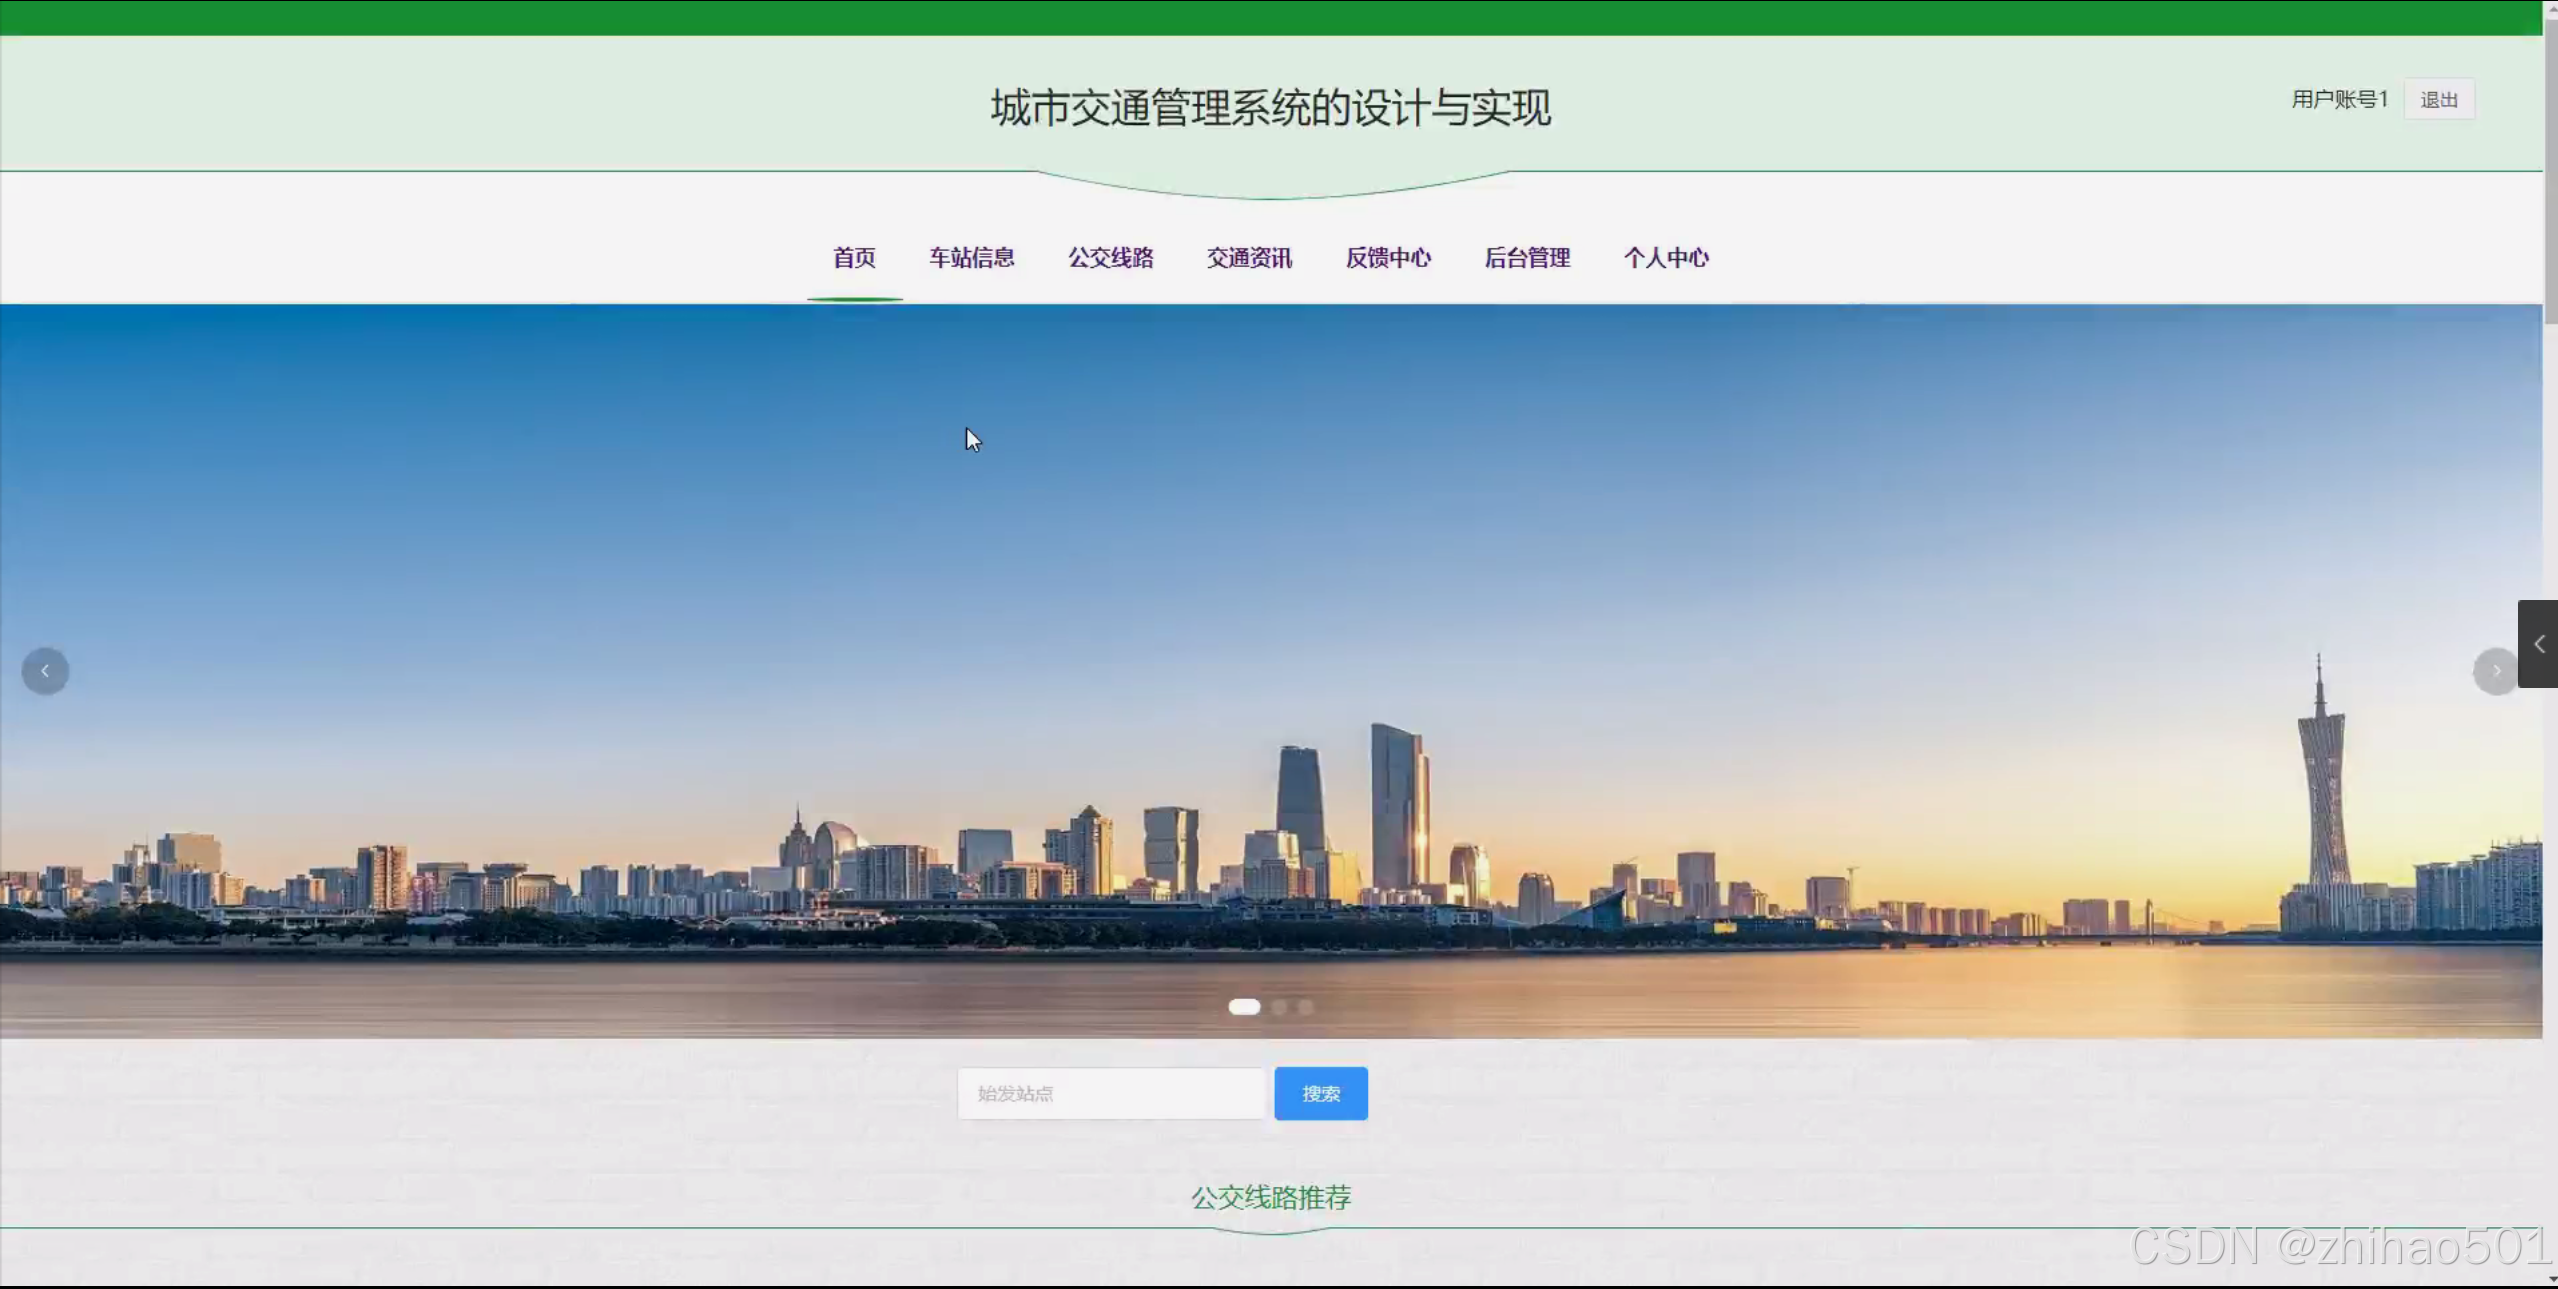The height and width of the screenshot is (1289, 2558).
Task: Focus the 始发站点 search input field
Action: pyautogui.click(x=1110, y=1093)
